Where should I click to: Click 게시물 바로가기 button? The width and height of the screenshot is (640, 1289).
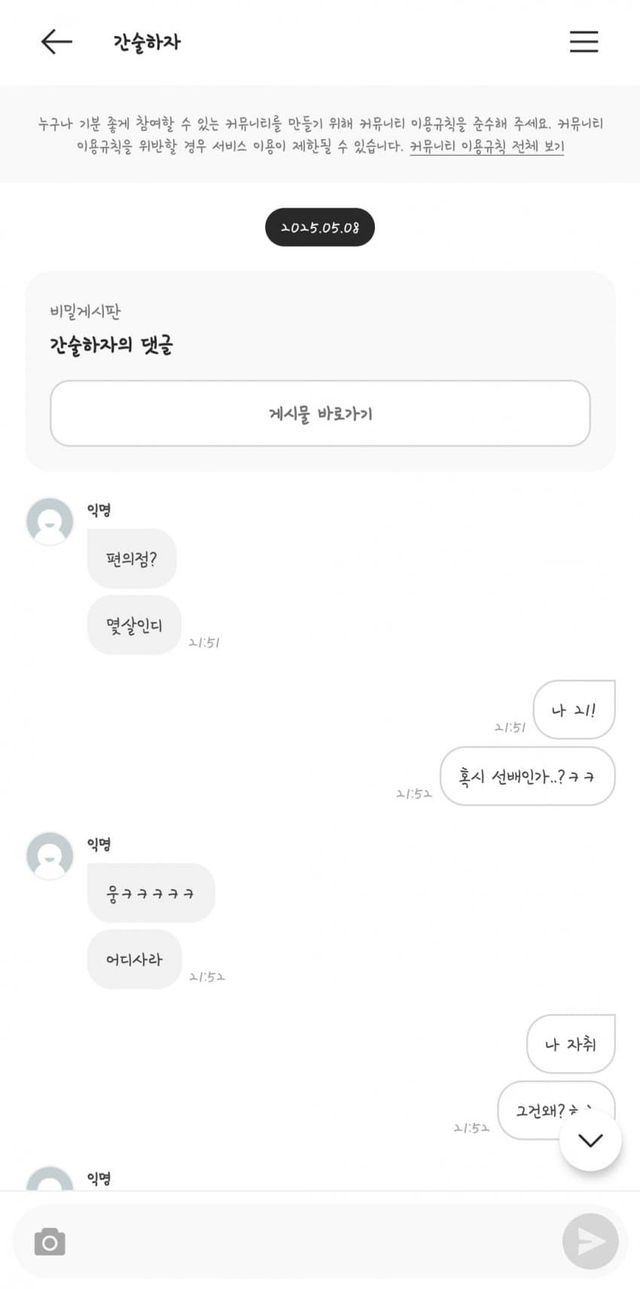click(320, 413)
